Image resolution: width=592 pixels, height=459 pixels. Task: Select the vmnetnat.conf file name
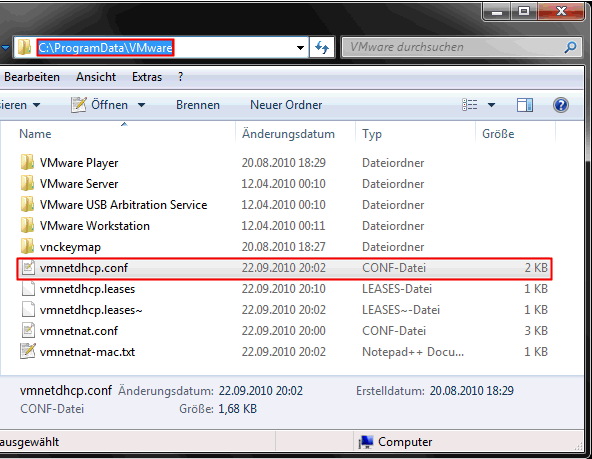[x=79, y=331]
